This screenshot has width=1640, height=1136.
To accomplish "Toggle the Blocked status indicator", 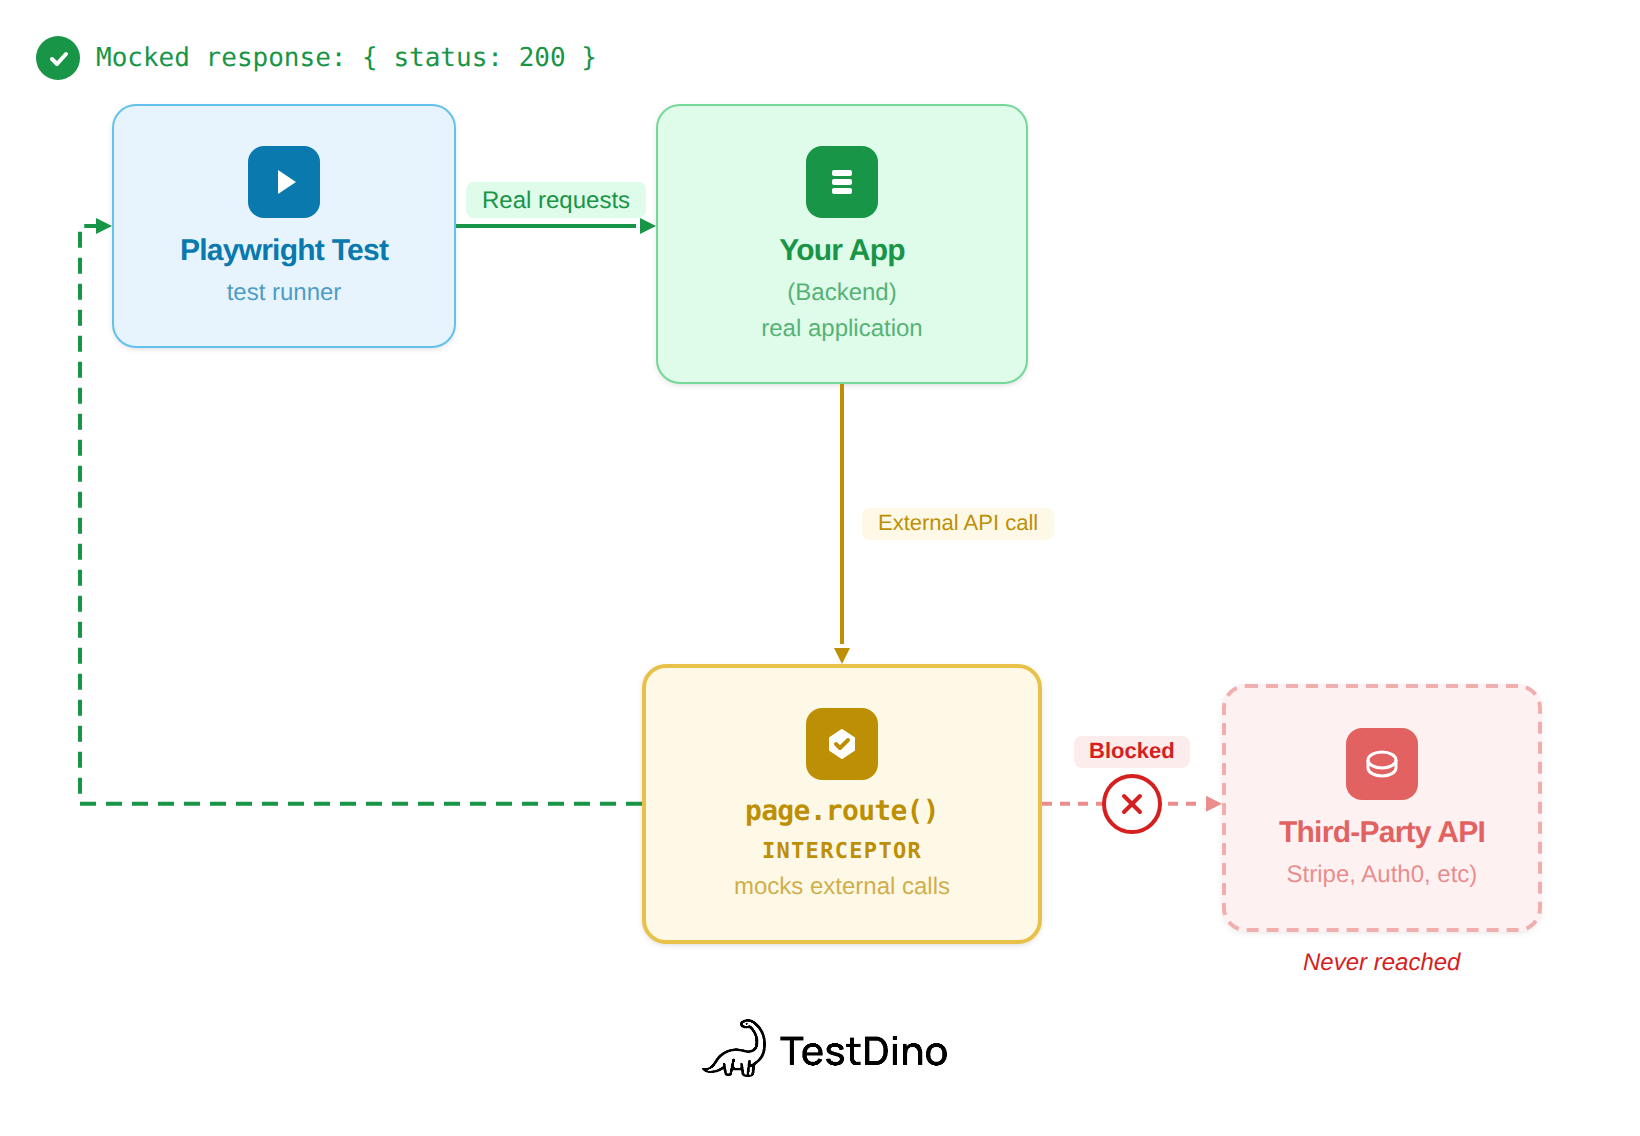I will (x=1130, y=751).
